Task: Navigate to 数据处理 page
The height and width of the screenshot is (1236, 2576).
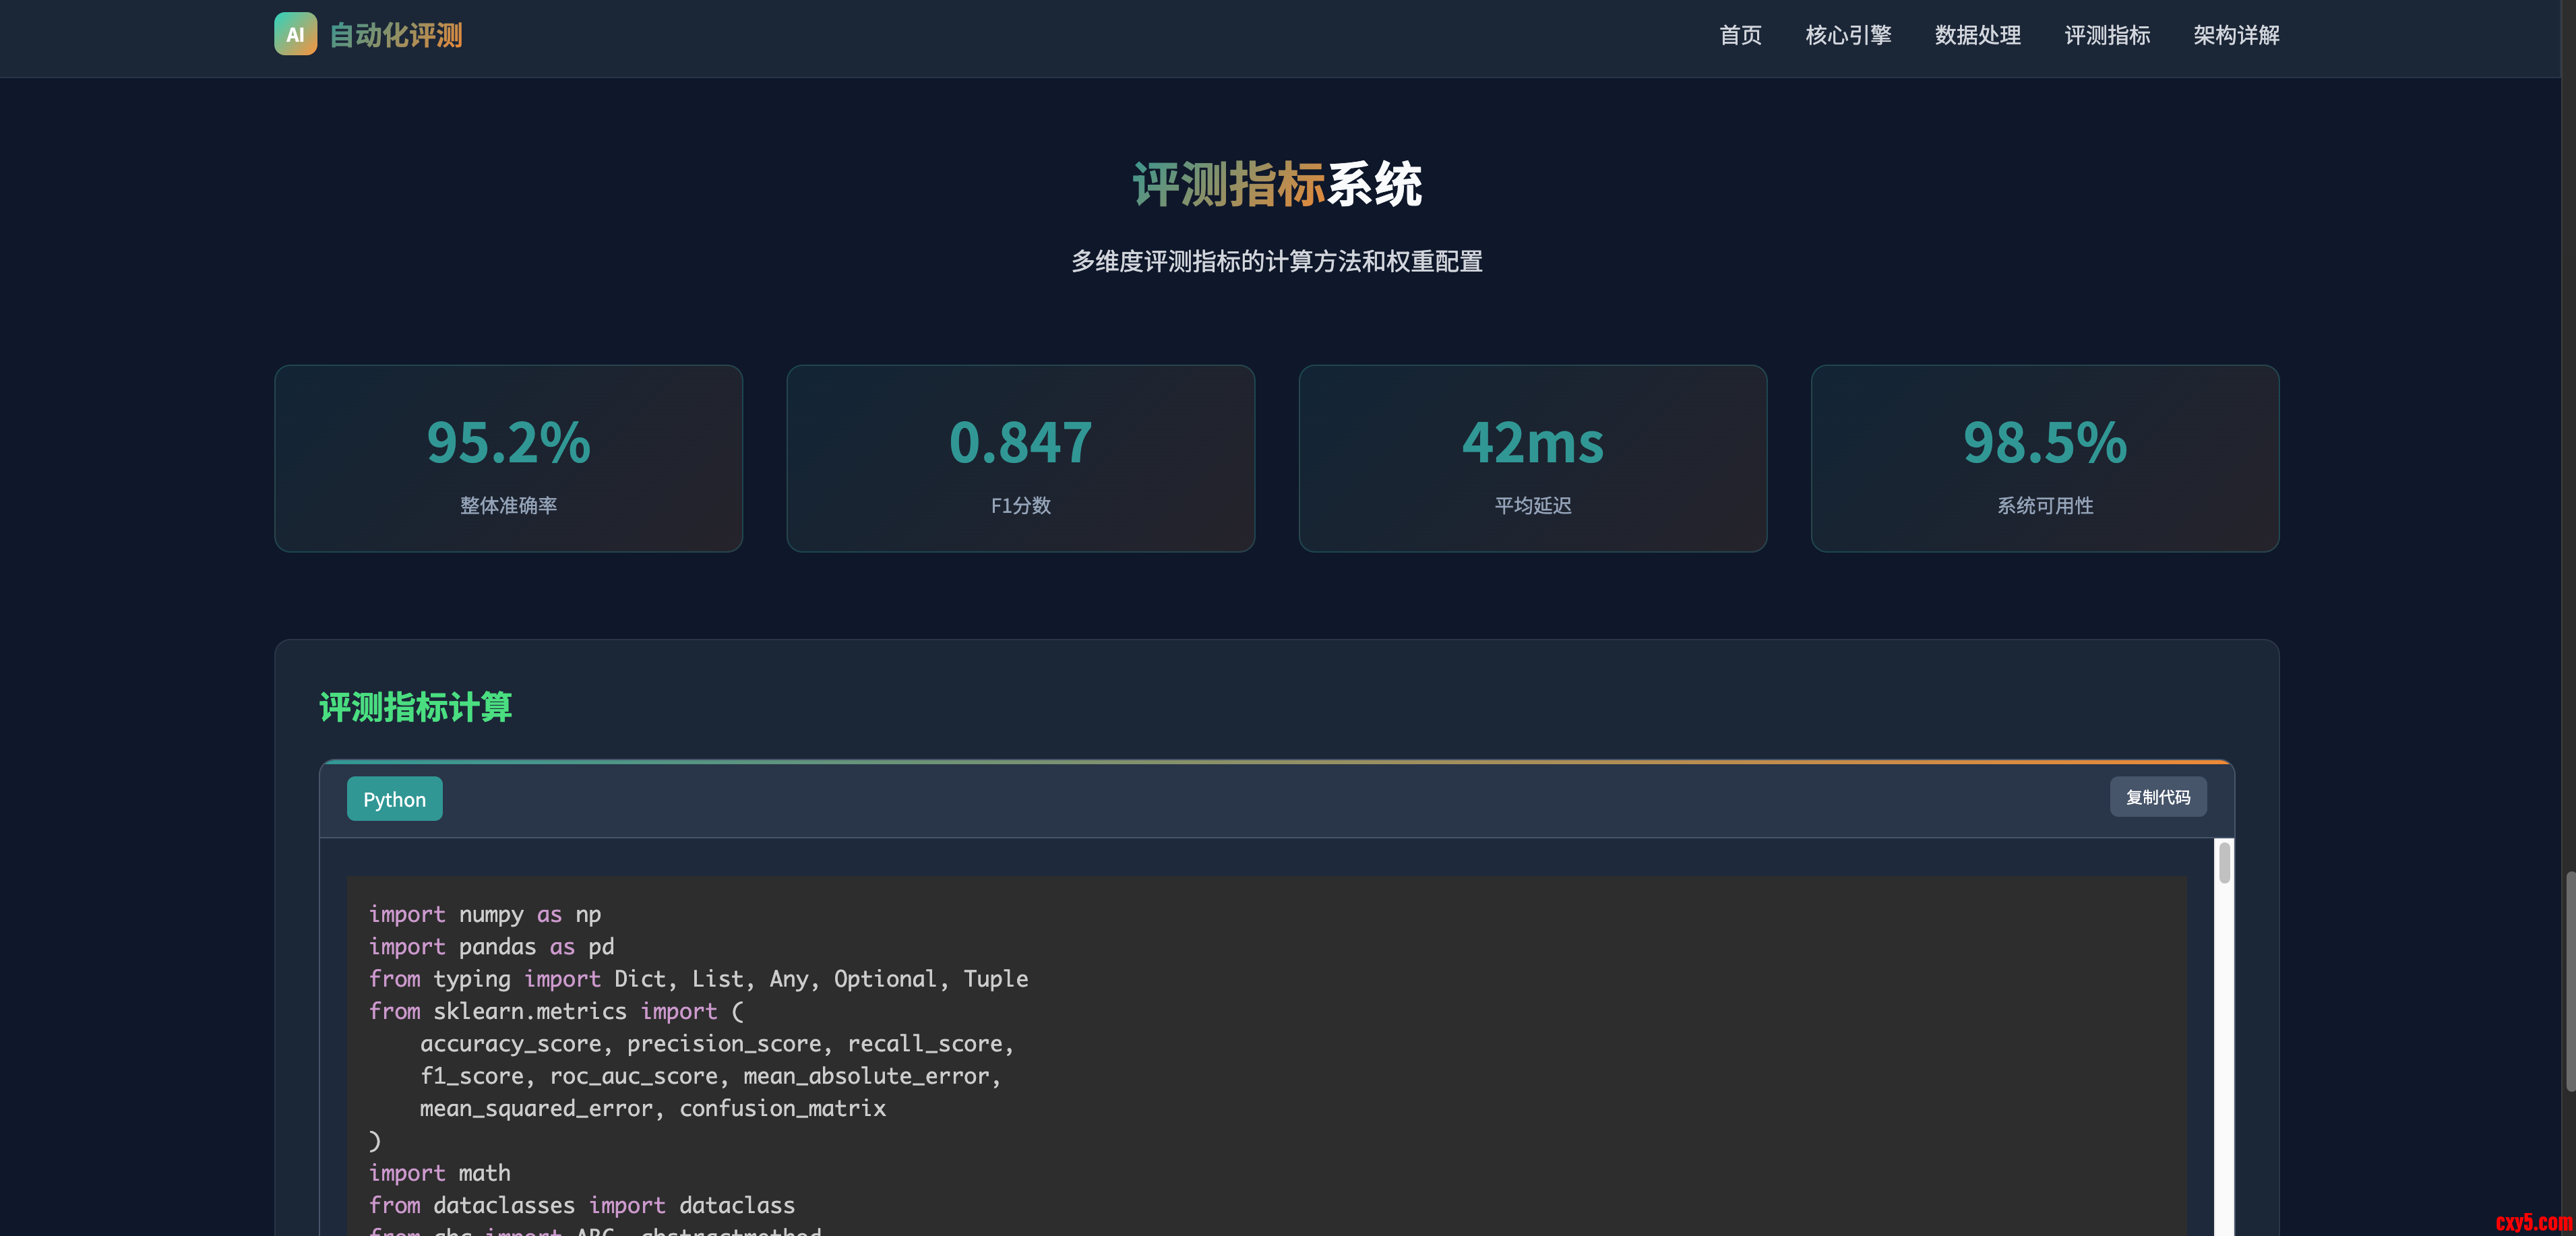Action: tap(1977, 36)
